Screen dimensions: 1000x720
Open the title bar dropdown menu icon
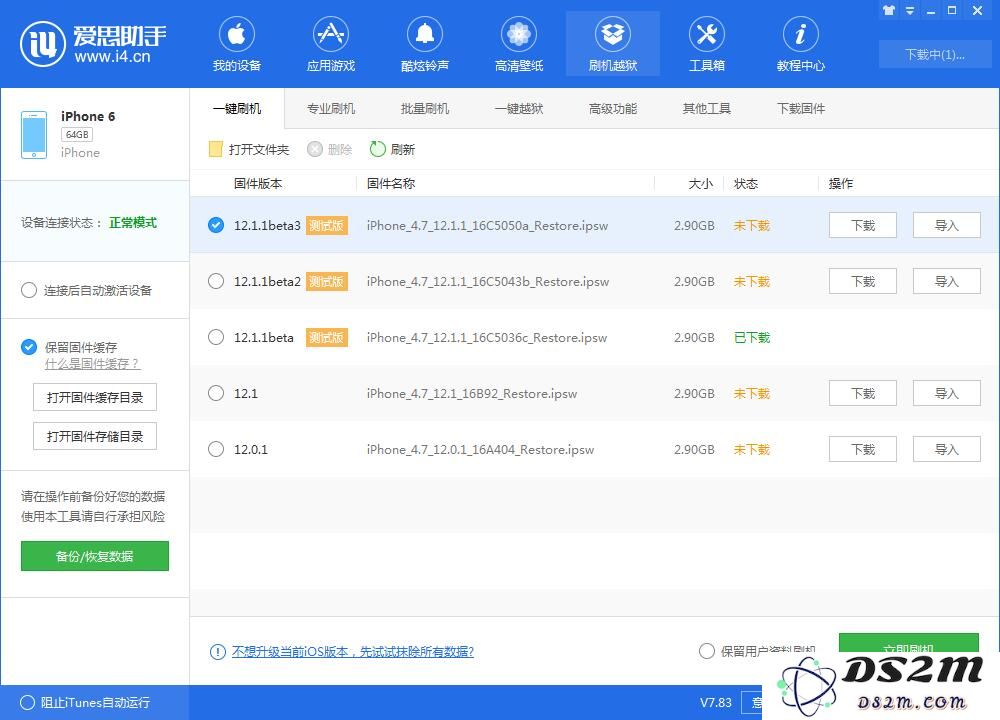pyautogui.click(x=910, y=10)
